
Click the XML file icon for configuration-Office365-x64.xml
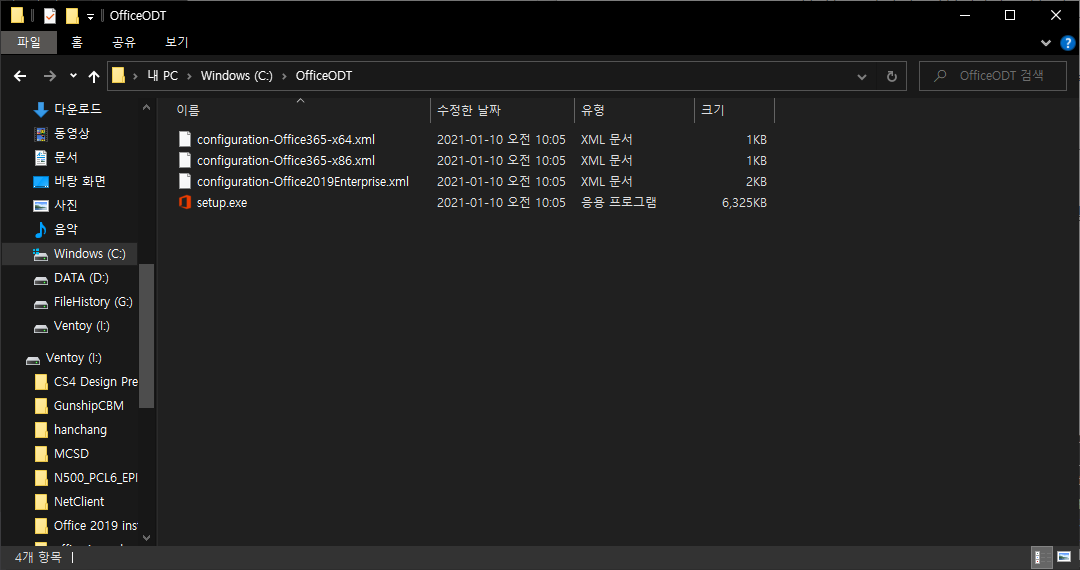coord(185,139)
